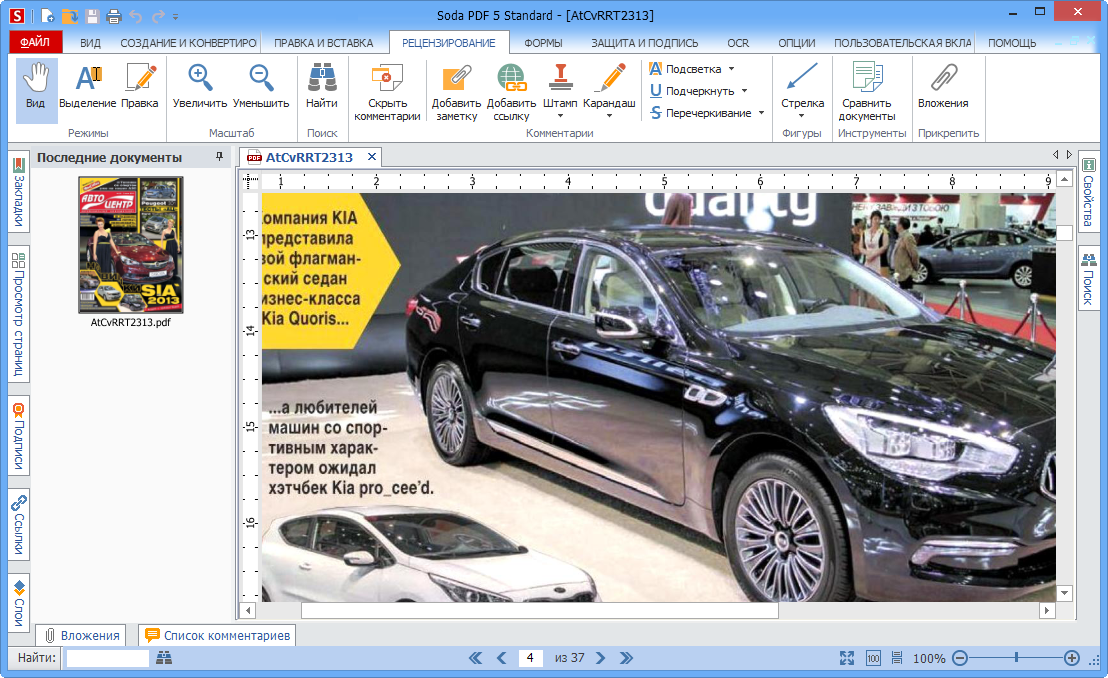Expand Подсветка dropdown arrow
The image size is (1108, 678).
pyautogui.click(x=731, y=69)
